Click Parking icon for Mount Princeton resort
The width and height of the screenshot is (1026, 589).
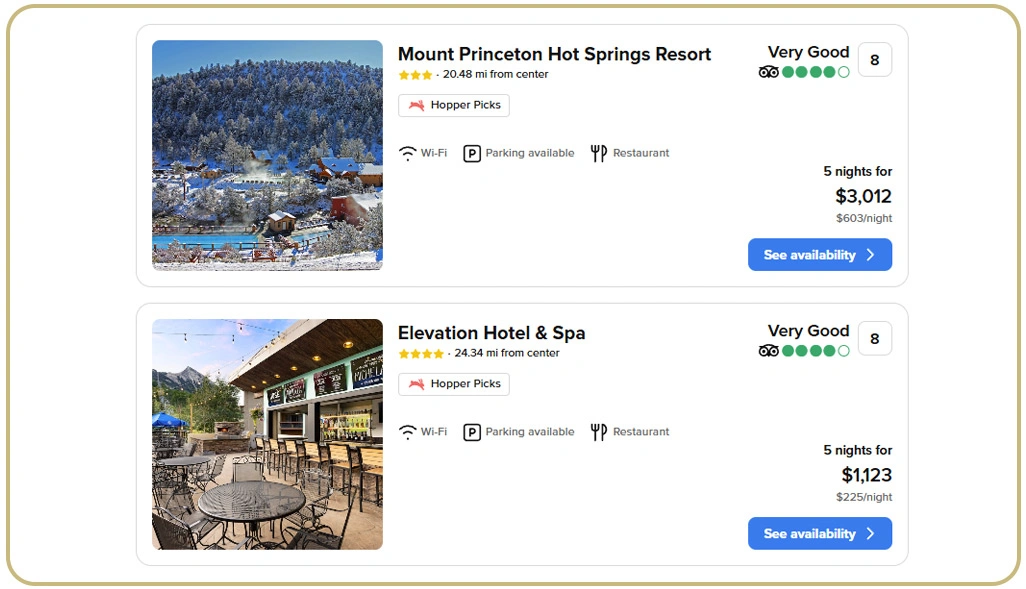coord(472,153)
